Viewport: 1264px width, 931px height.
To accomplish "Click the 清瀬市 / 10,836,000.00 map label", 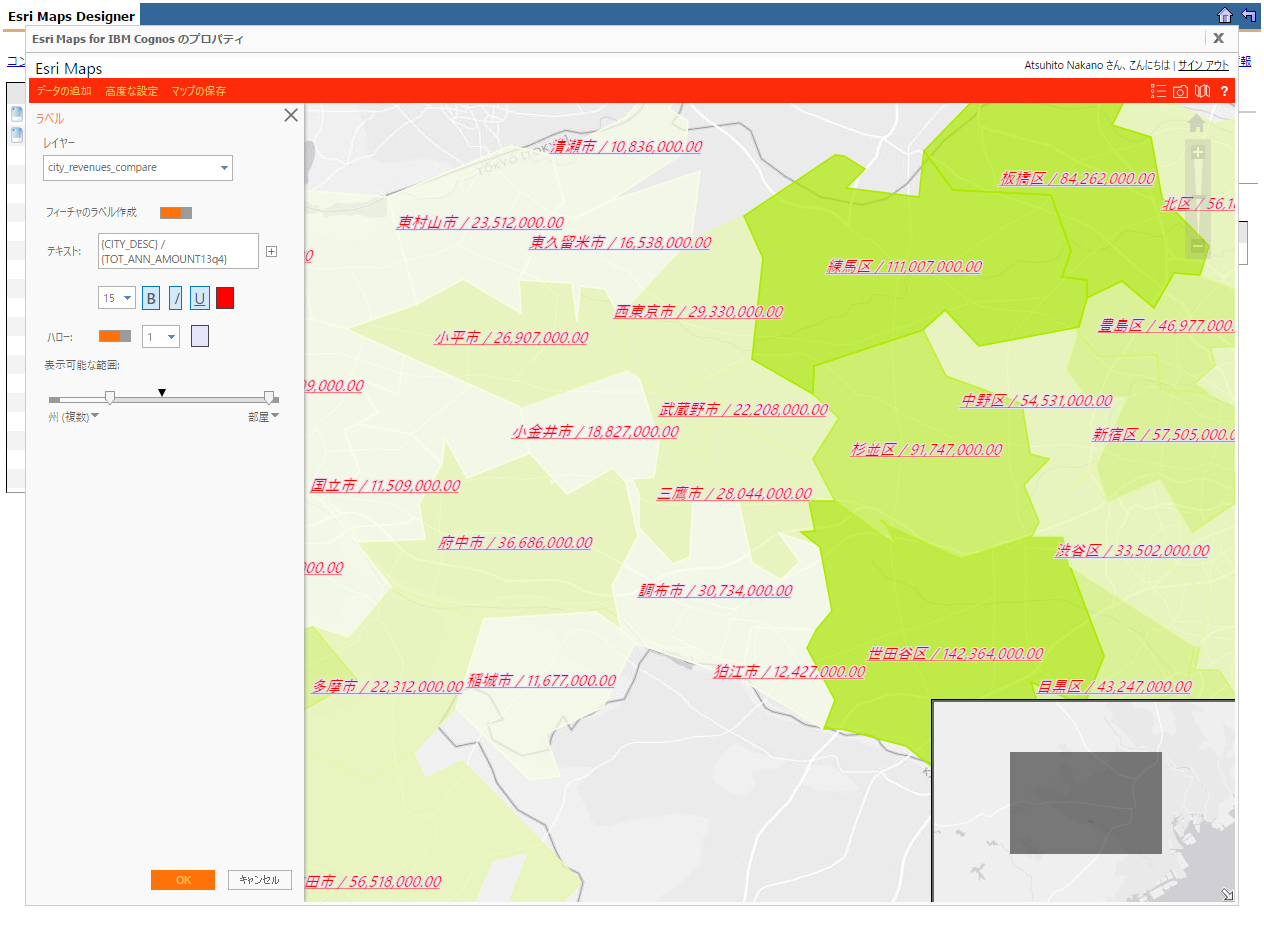I will click(x=626, y=147).
